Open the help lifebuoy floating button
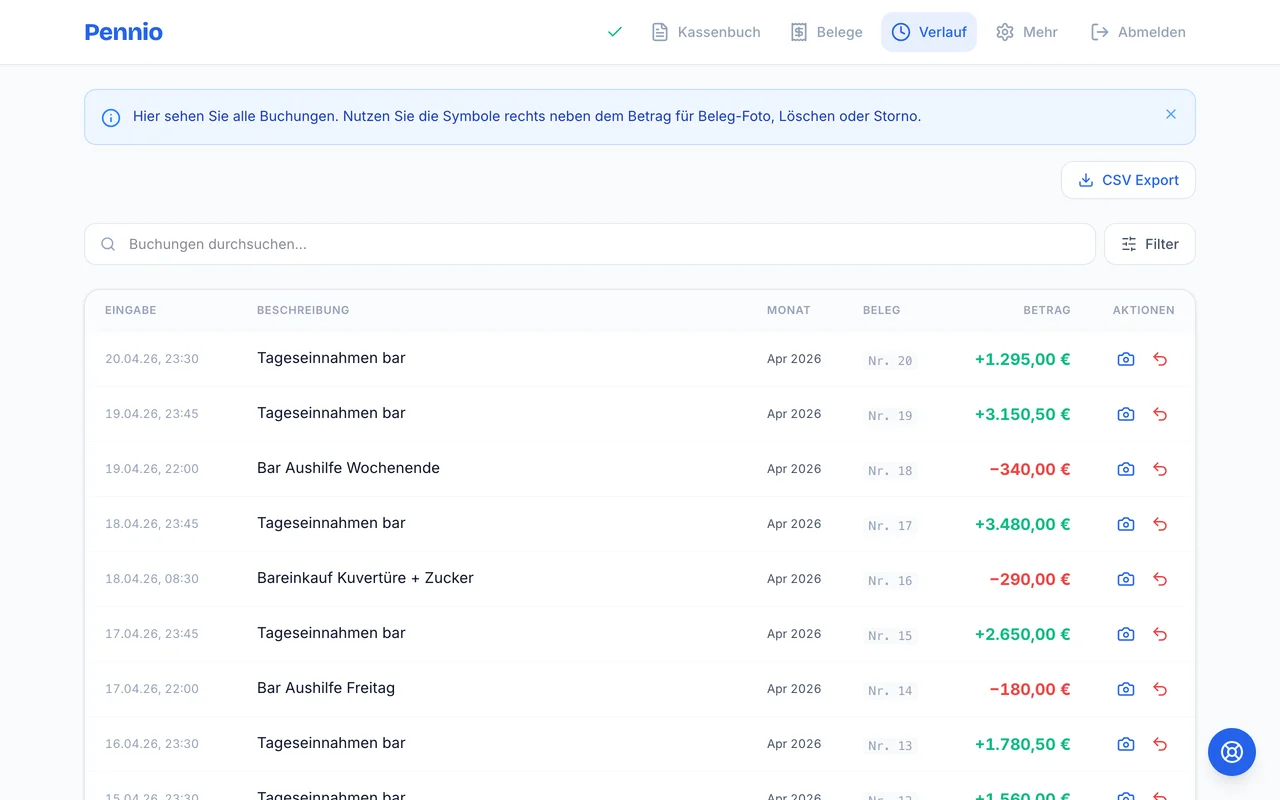The image size is (1280, 800). click(1231, 752)
